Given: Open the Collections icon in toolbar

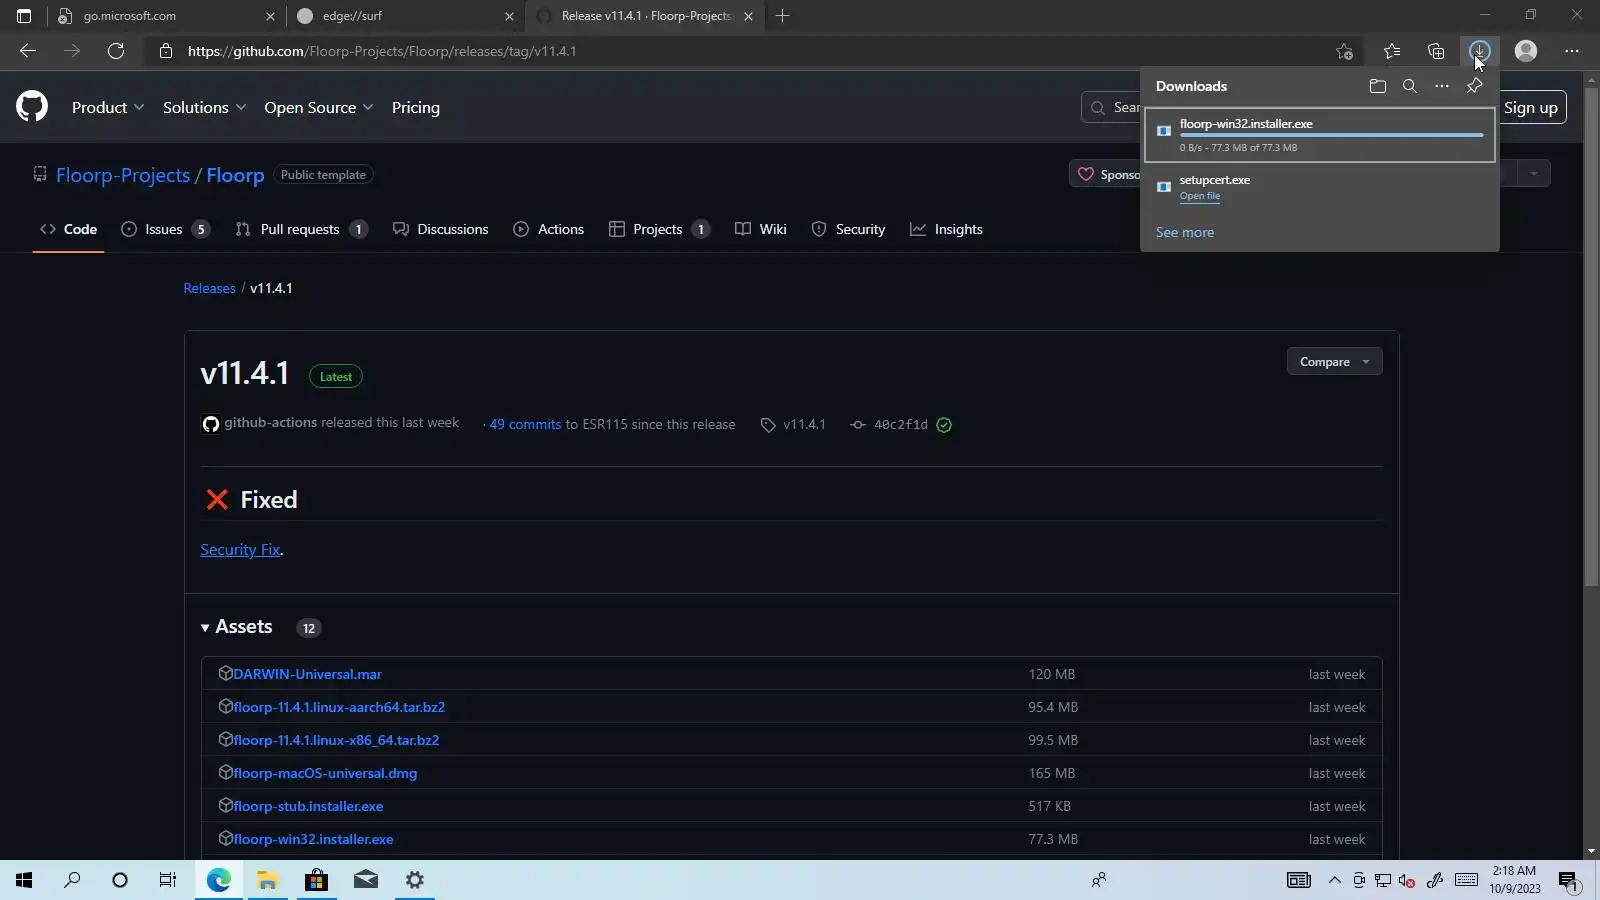Looking at the screenshot, I should pos(1436,51).
